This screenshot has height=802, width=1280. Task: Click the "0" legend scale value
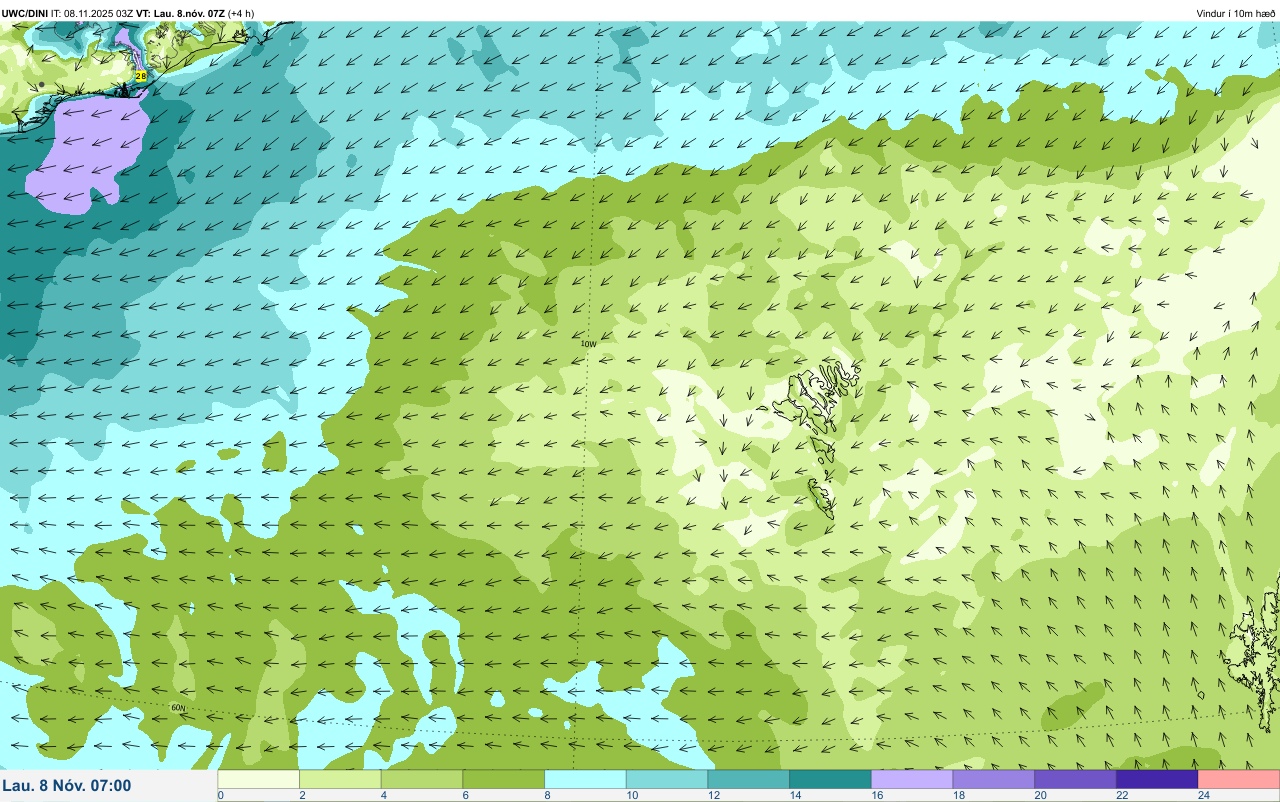[221, 795]
